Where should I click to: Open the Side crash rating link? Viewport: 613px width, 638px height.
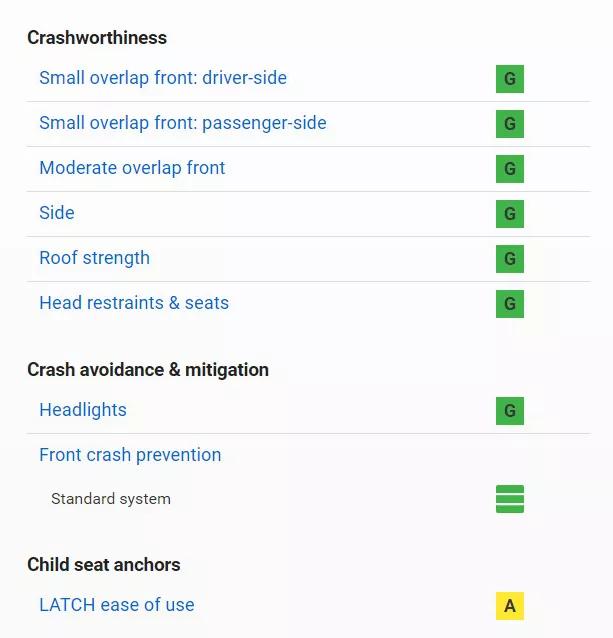pyautogui.click(x=57, y=213)
